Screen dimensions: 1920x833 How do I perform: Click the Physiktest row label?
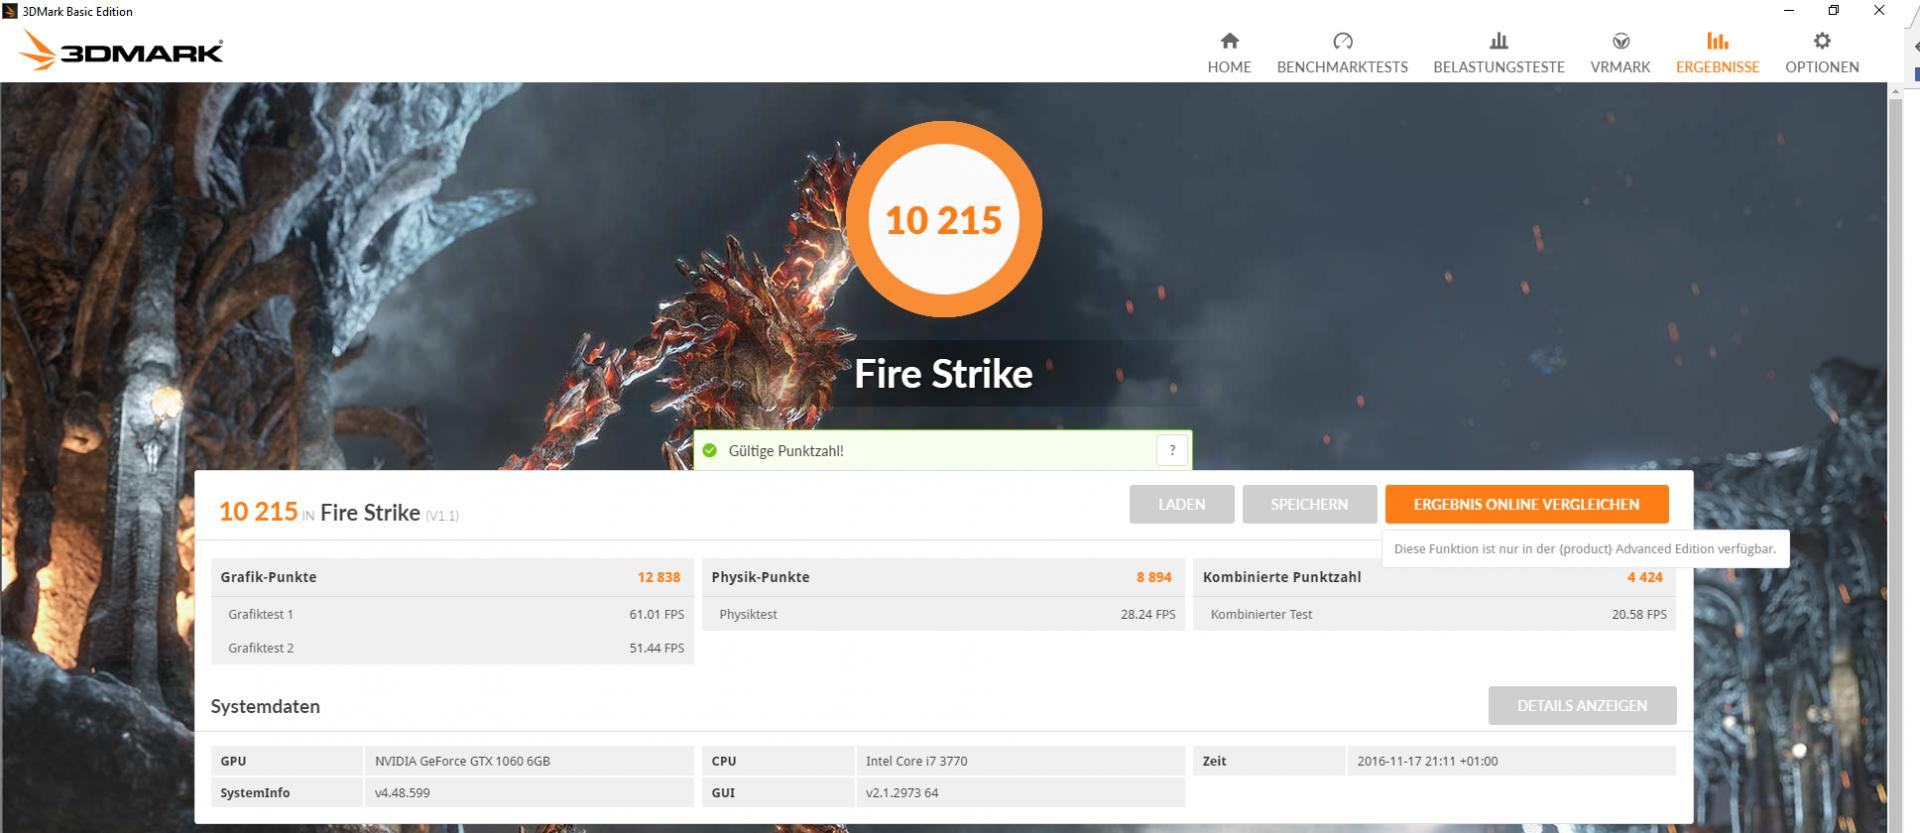pyautogui.click(x=747, y=614)
